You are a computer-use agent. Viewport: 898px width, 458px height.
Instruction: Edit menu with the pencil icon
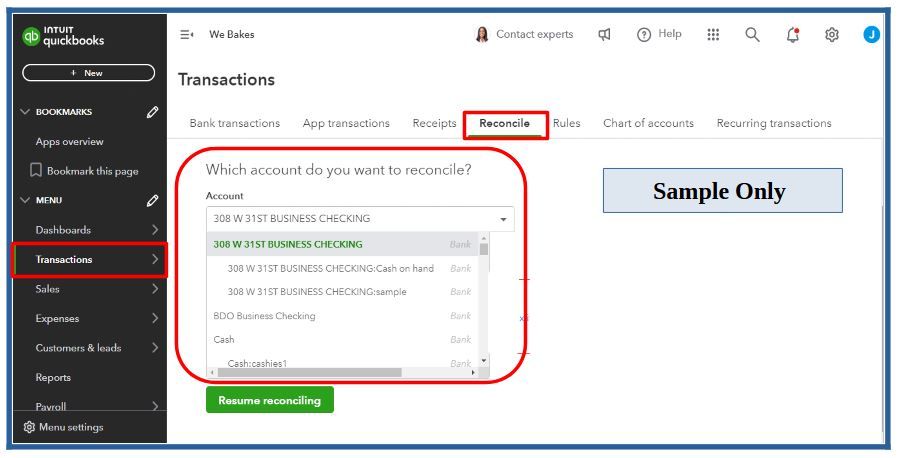coord(152,200)
